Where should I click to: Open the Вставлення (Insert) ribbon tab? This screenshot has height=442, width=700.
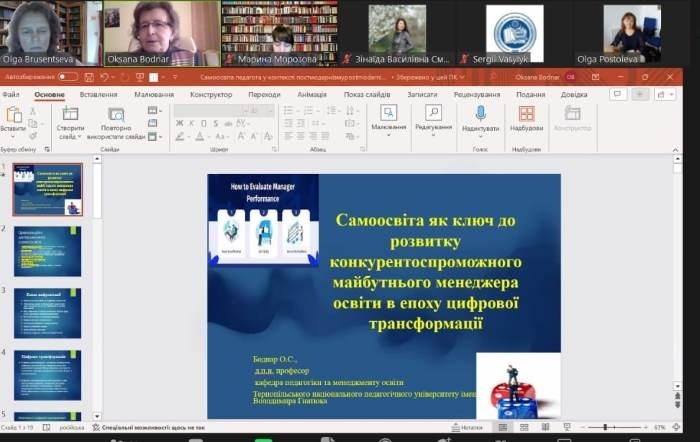98,95
